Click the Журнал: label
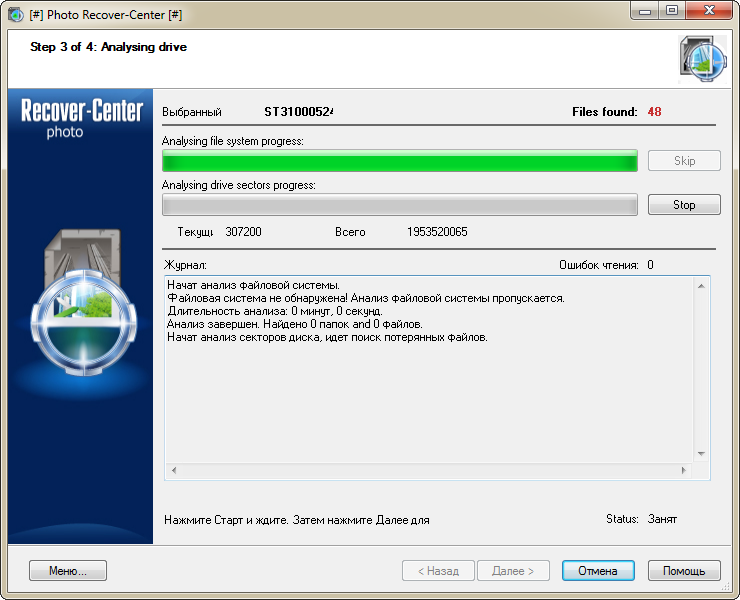The height and width of the screenshot is (600, 740). pos(185,265)
